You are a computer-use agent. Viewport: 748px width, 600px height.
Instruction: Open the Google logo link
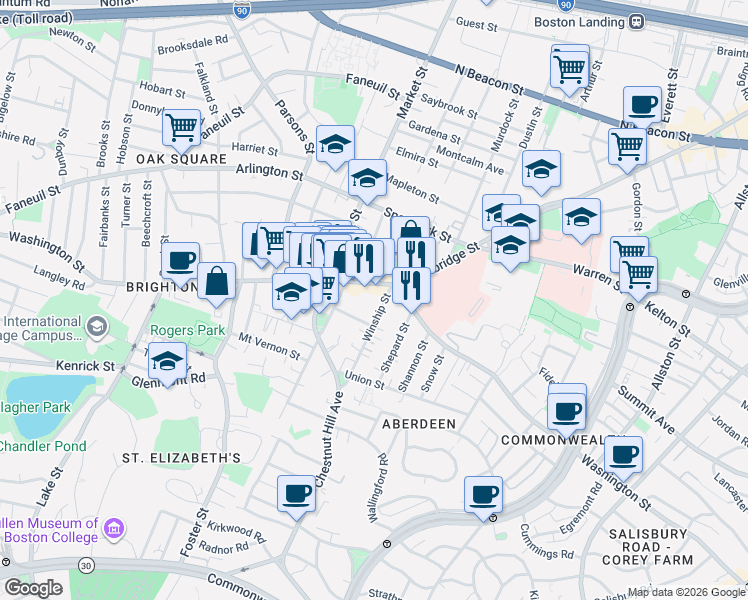(33, 588)
